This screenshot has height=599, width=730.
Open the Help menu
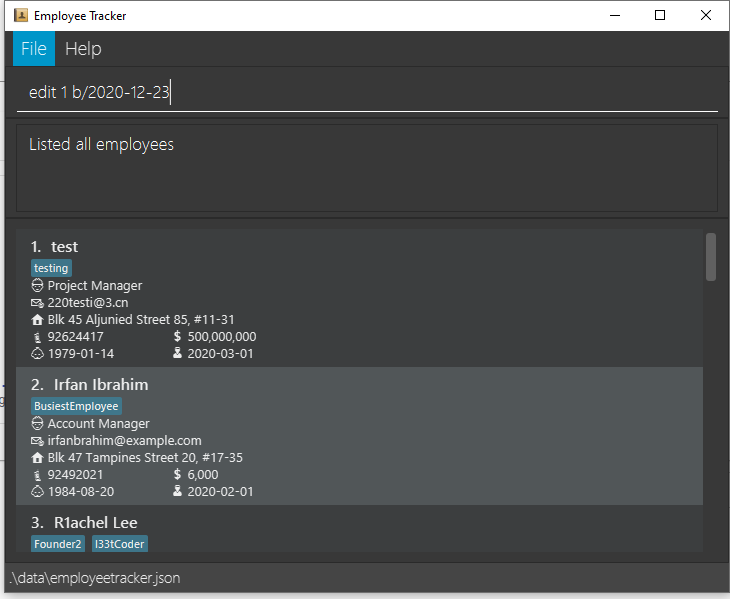83,49
